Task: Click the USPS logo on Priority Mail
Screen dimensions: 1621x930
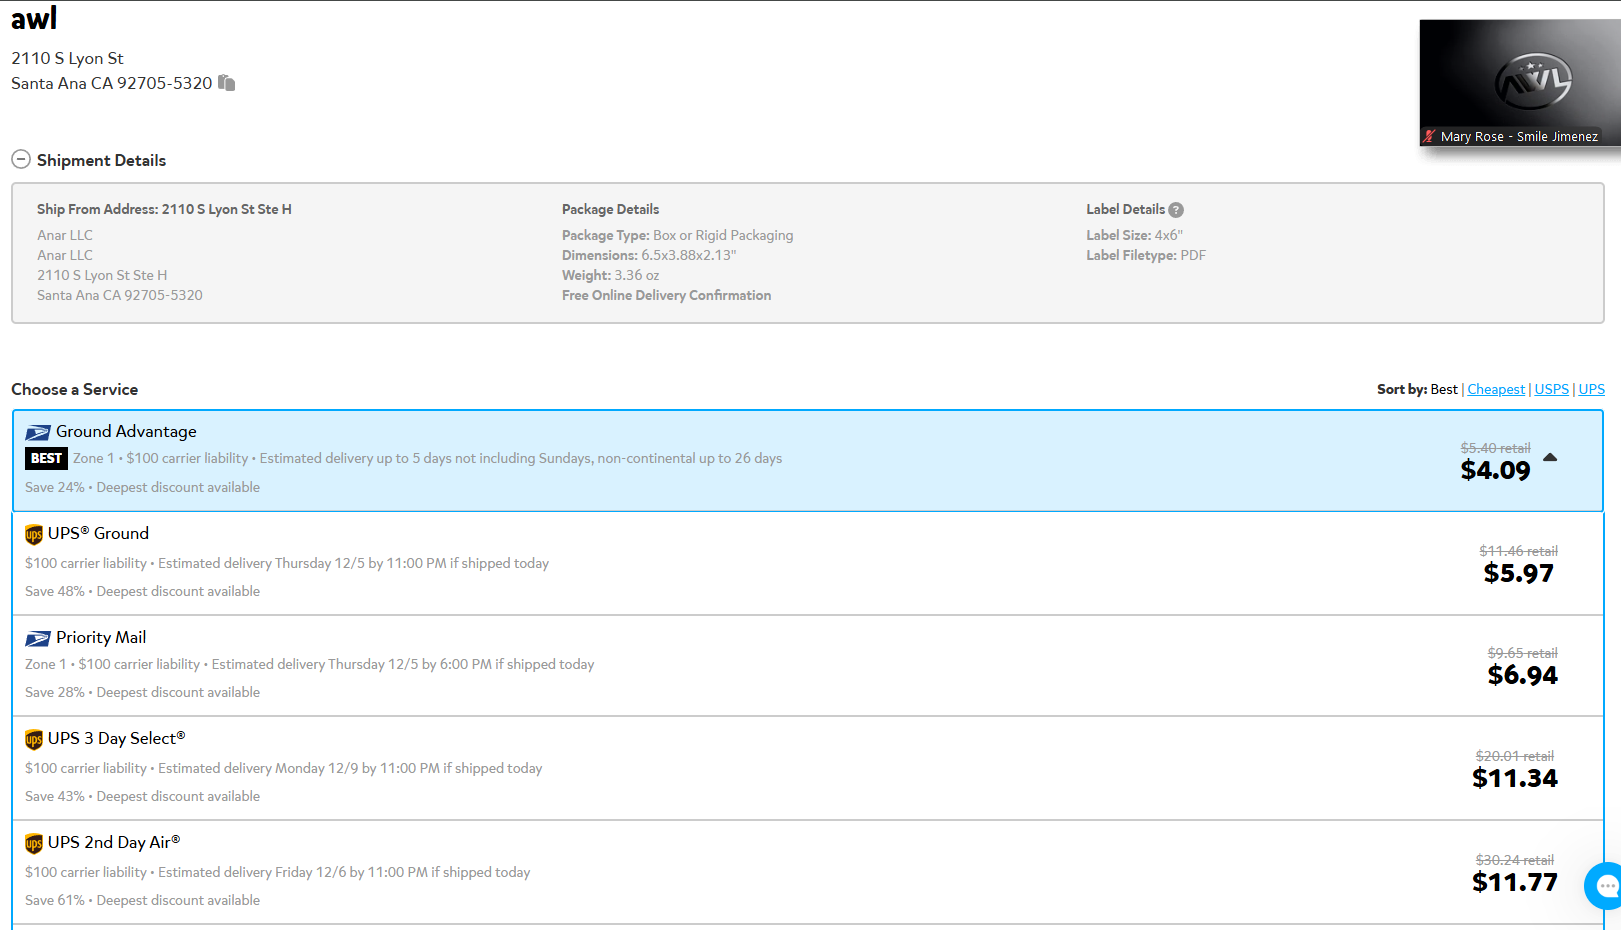Action: [x=38, y=638]
